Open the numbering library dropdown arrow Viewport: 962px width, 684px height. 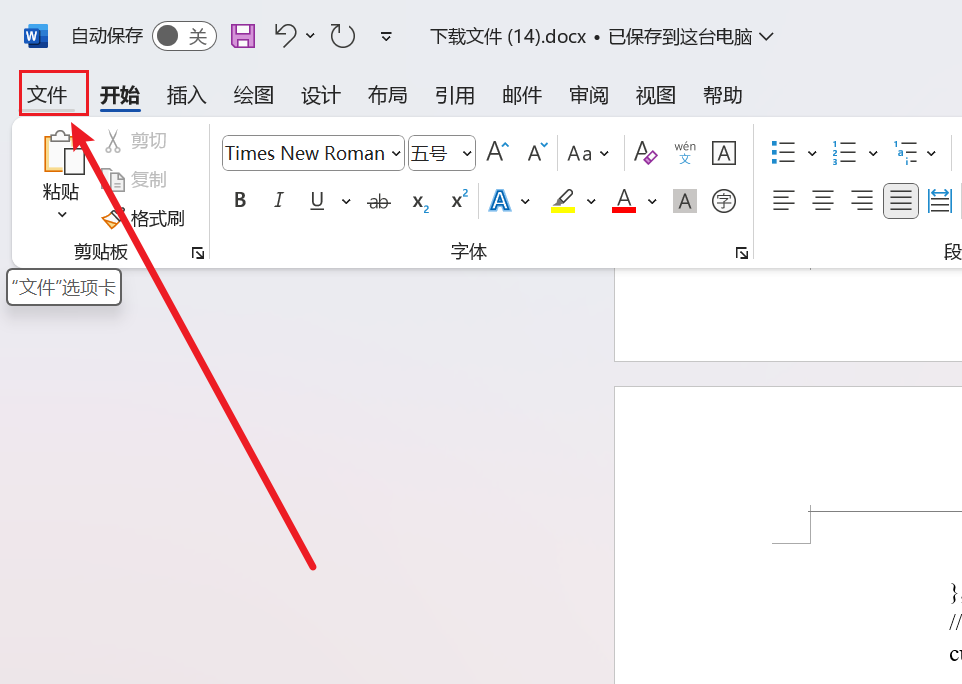pos(872,153)
